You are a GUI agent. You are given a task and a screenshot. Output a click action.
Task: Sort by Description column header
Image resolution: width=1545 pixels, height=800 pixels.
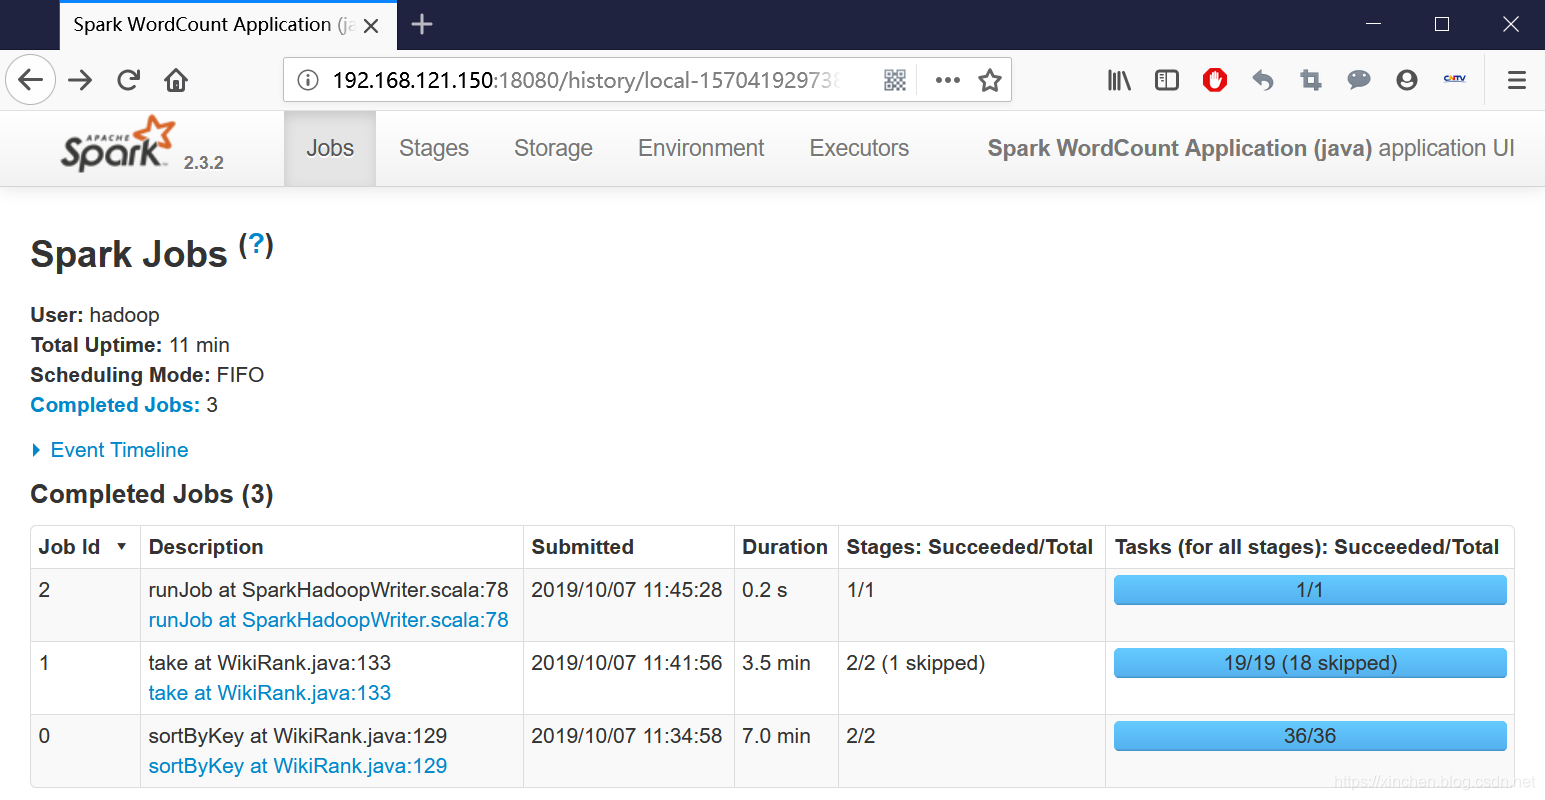click(x=331, y=547)
